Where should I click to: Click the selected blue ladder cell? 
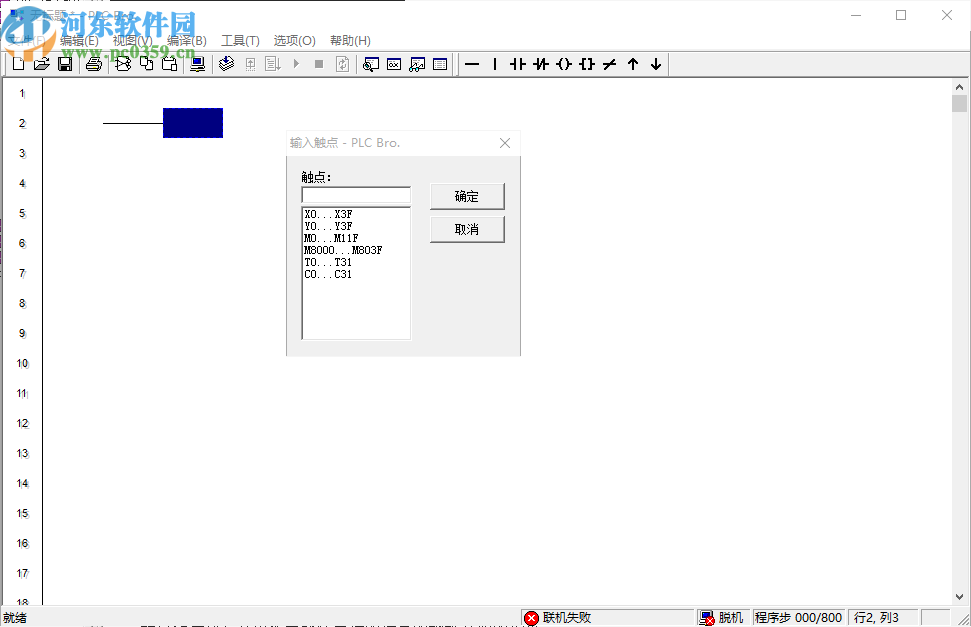click(193, 123)
